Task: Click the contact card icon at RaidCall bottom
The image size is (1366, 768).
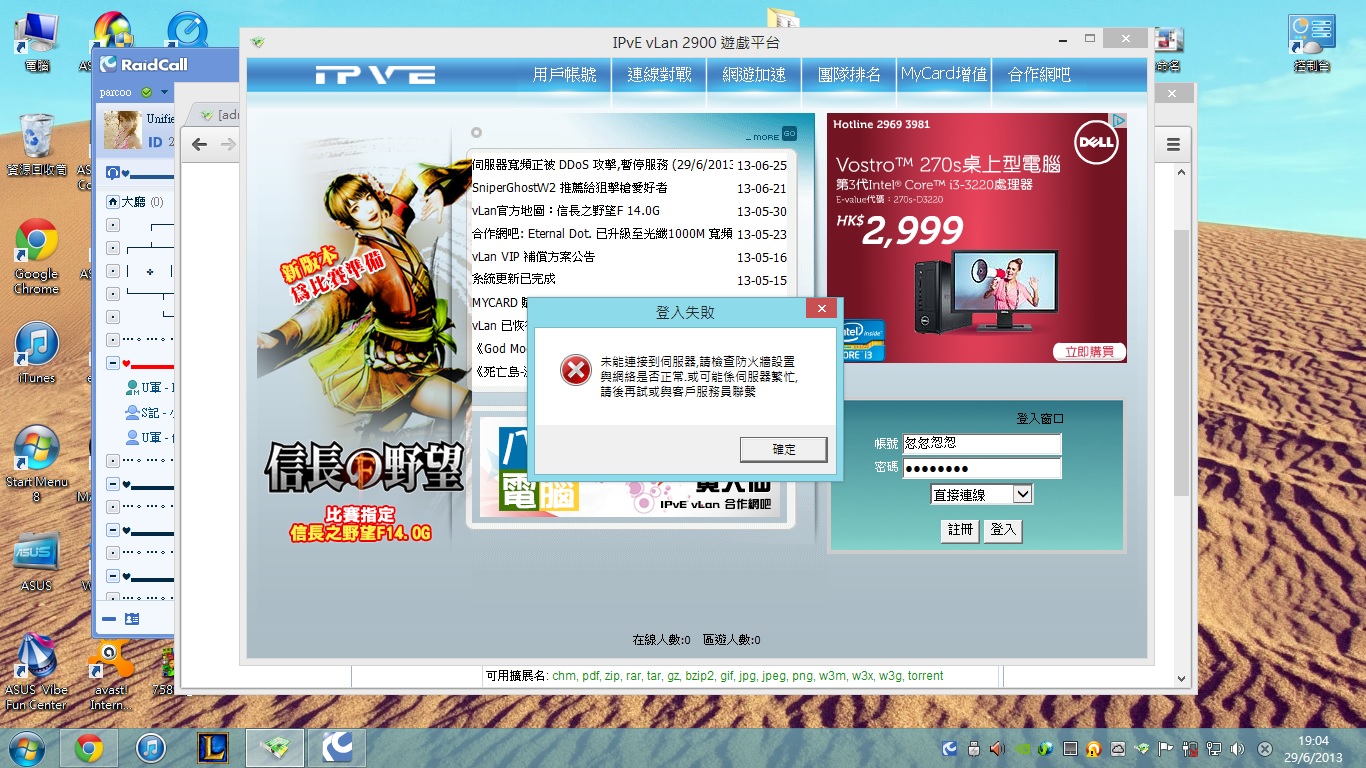Action: tap(131, 619)
